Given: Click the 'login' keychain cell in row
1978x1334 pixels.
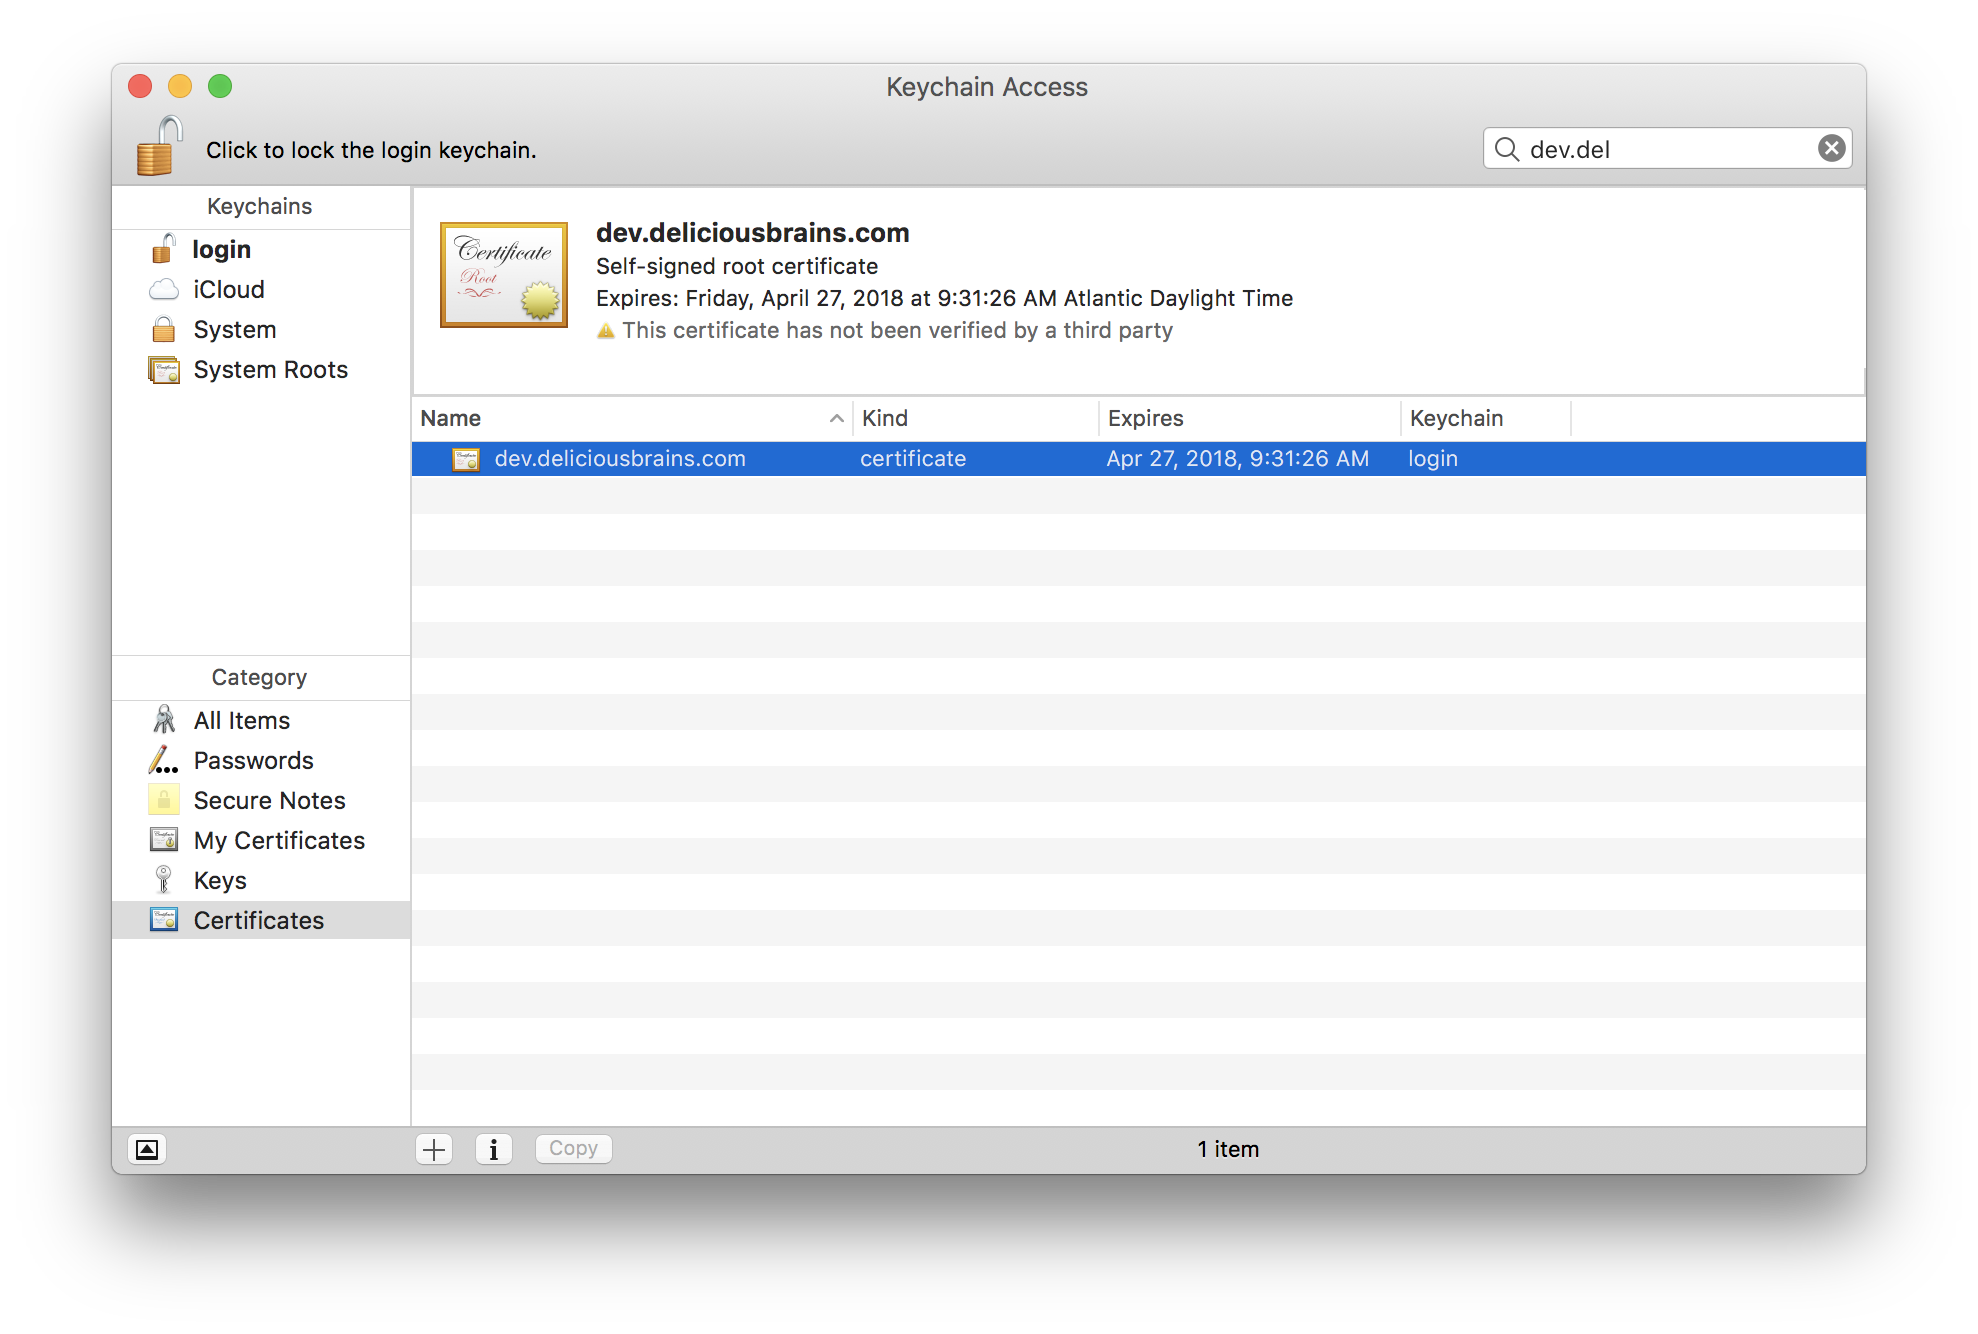Looking at the screenshot, I should coord(1433,459).
